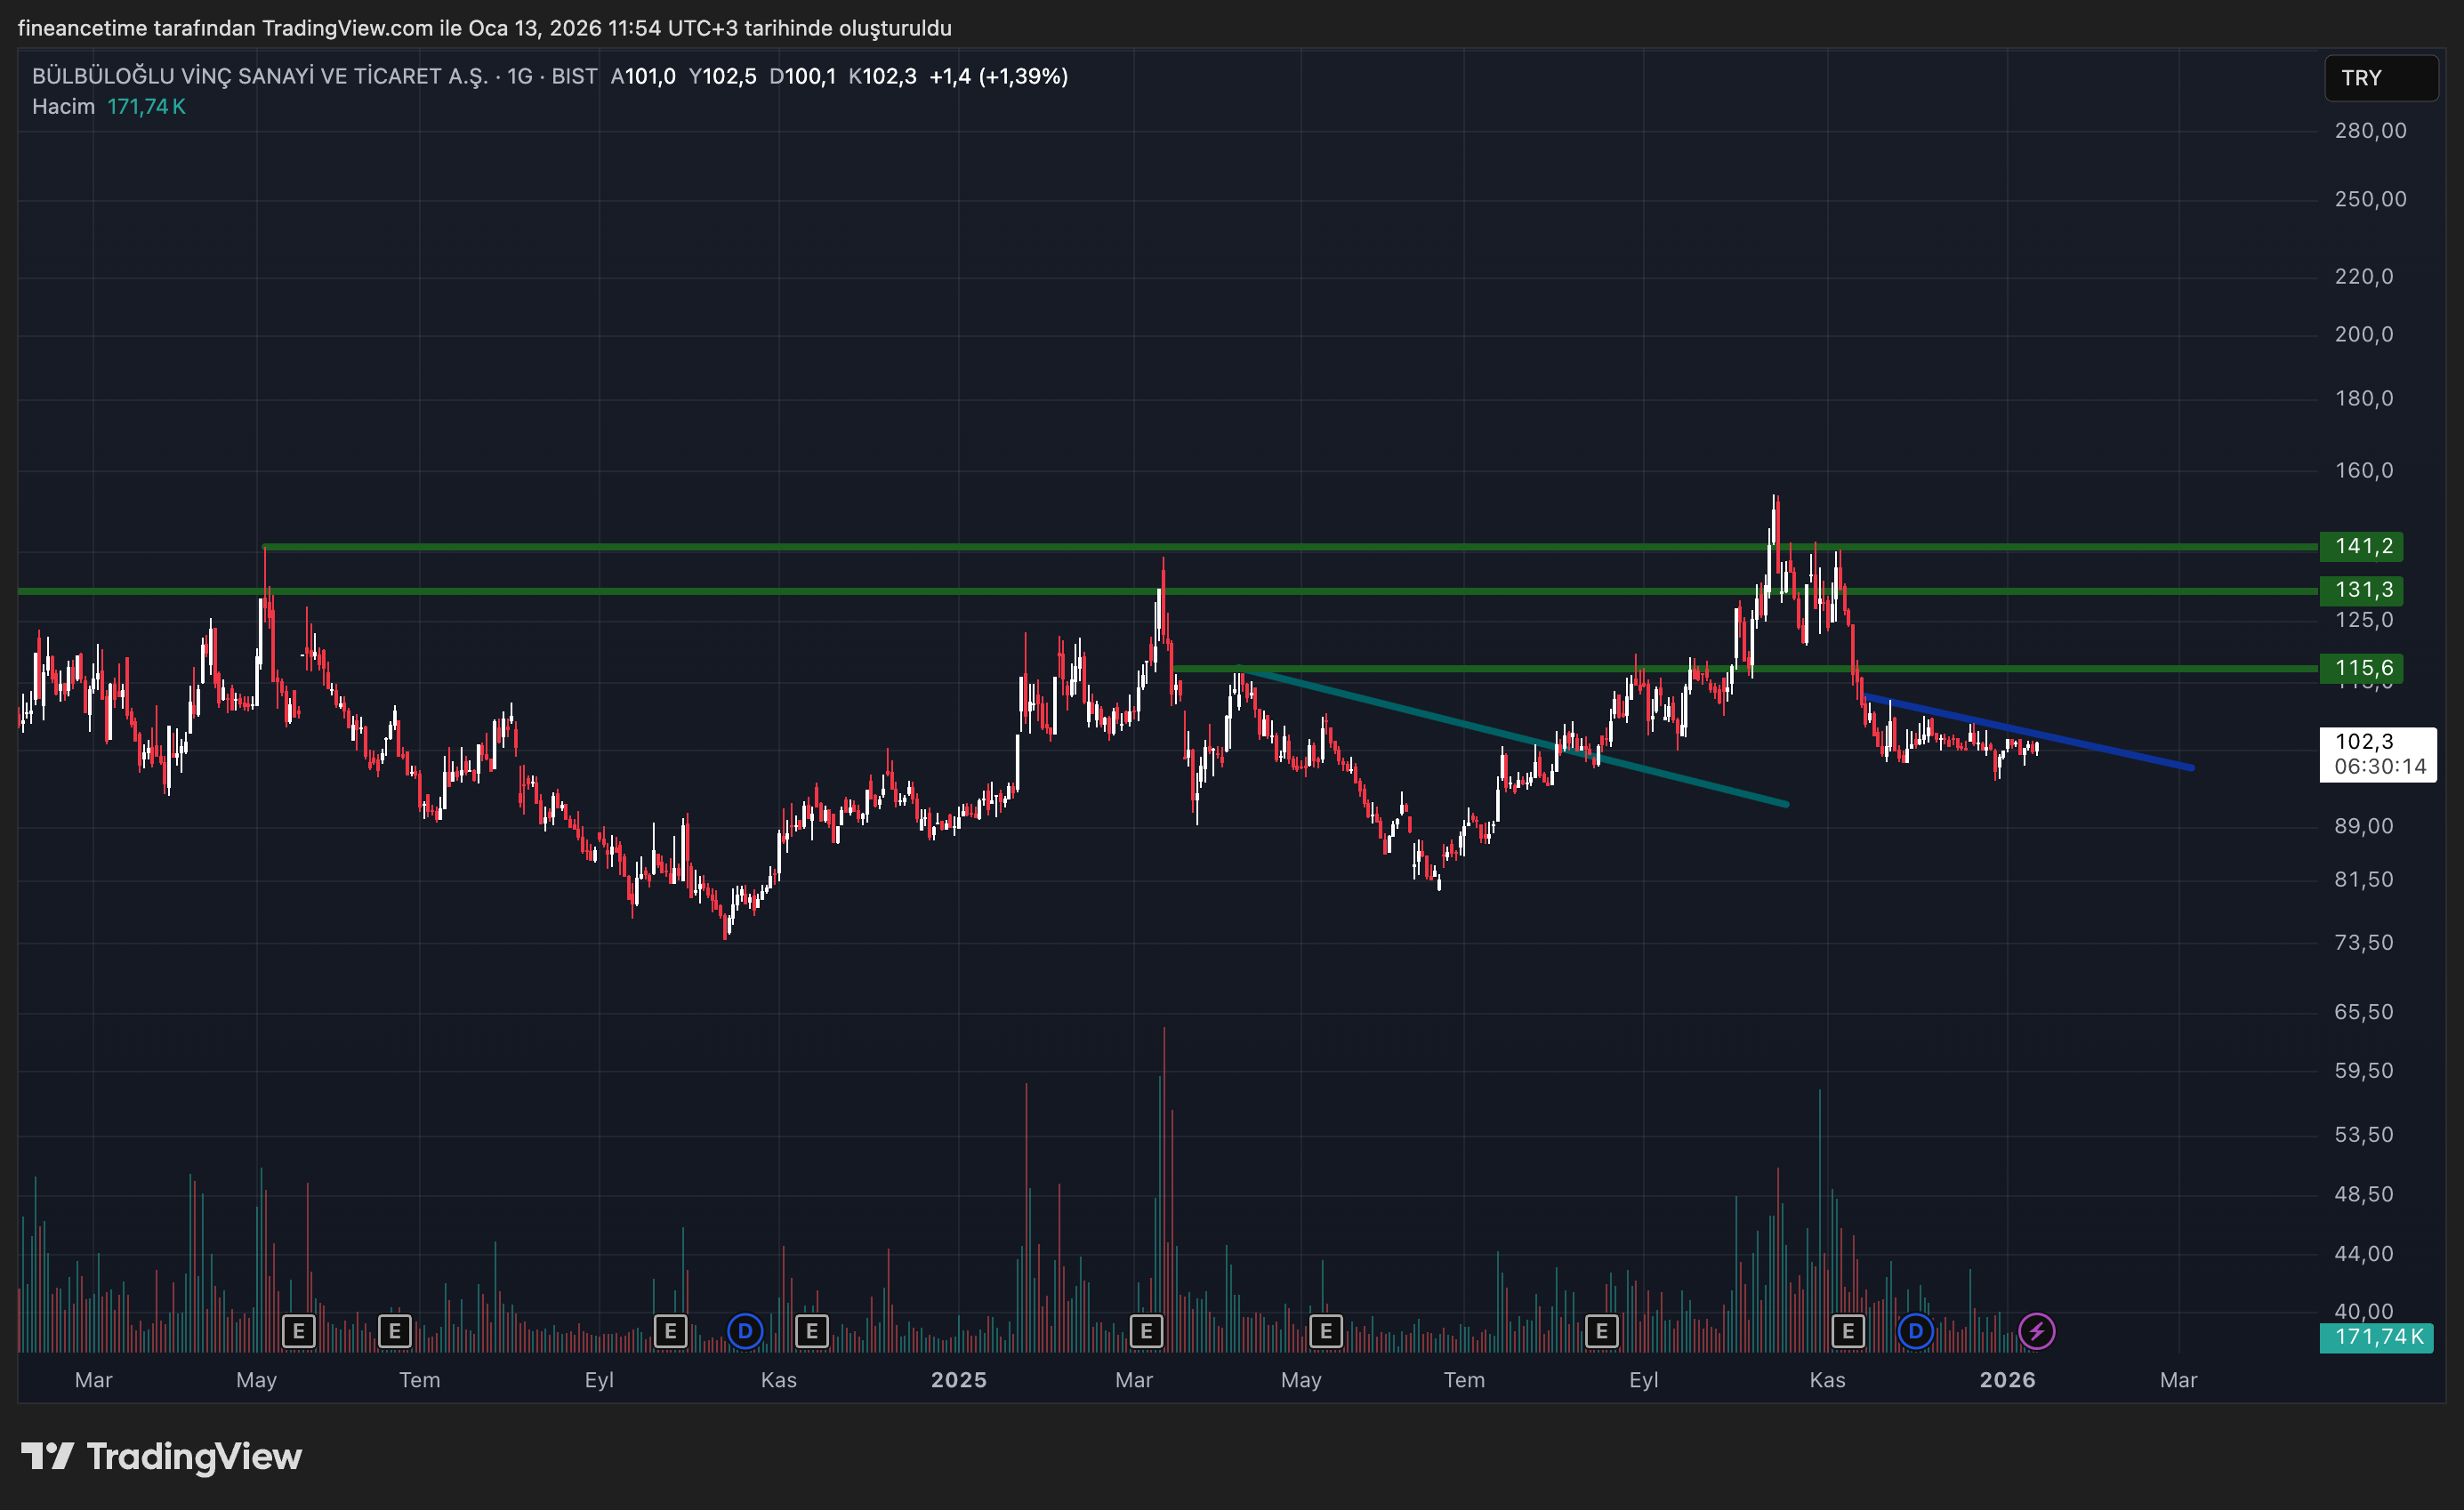This screenshot has height=1510, width=2464.
Task: Open the dividend D marker before 2026
Action: 1915,1331
